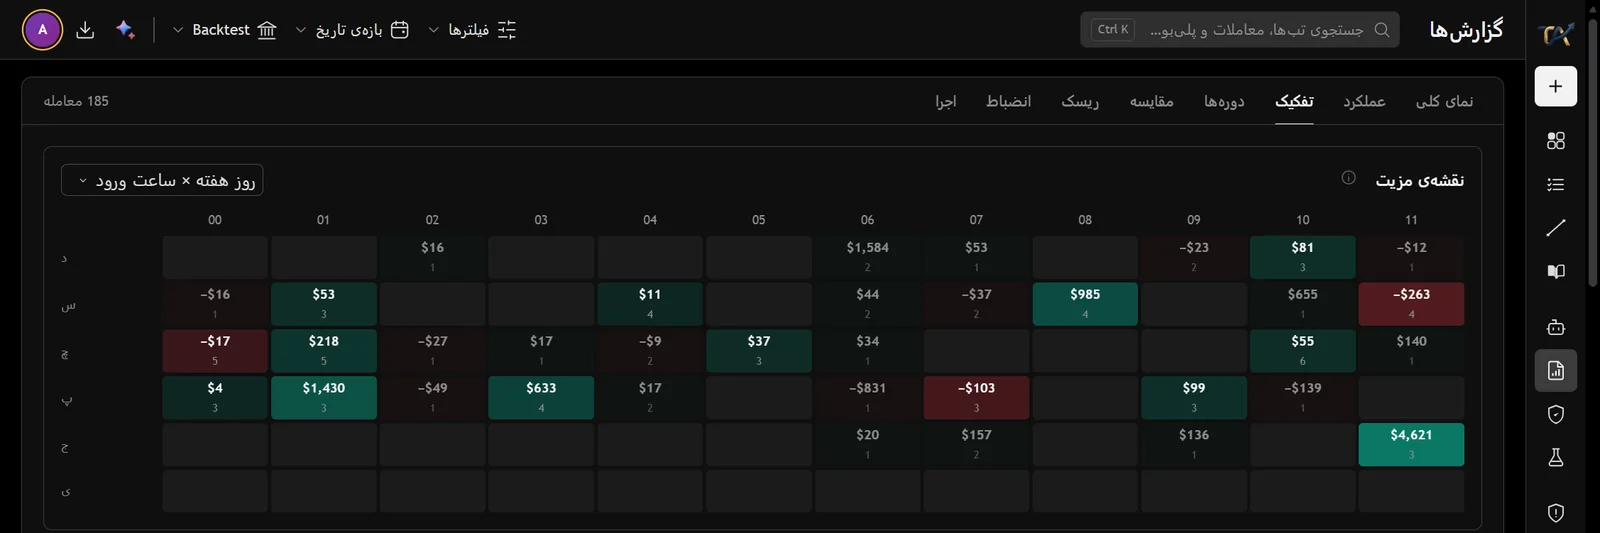
Task: Click the 185 معامله trade count text
Action: pos(76,101)
